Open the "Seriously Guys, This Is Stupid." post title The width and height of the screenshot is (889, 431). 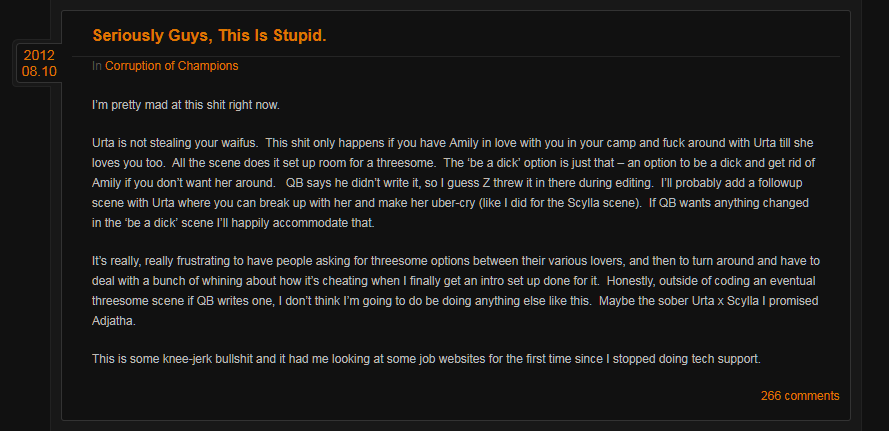tap(209, 35)
